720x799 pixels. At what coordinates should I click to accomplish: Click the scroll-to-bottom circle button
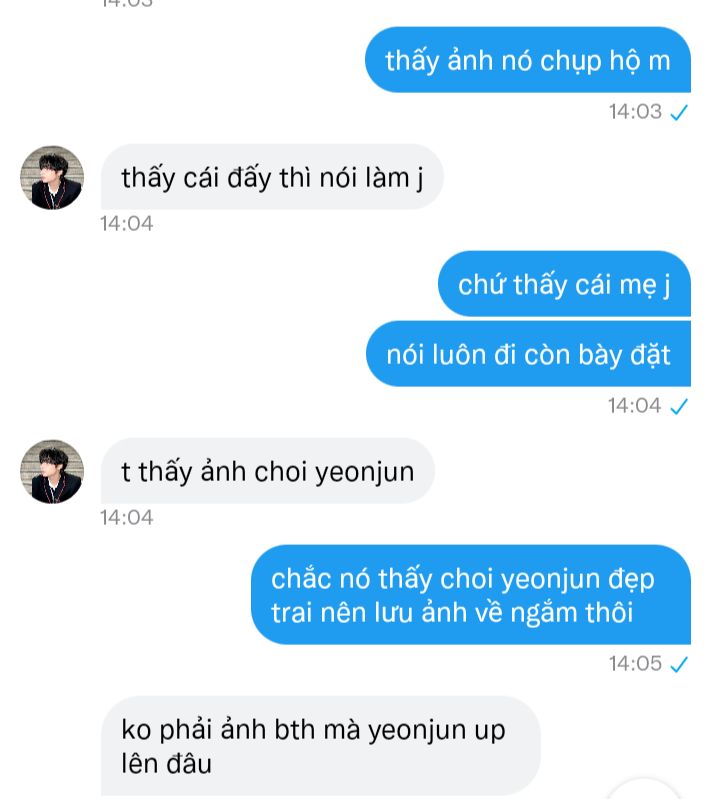click(x=644, y=791)
